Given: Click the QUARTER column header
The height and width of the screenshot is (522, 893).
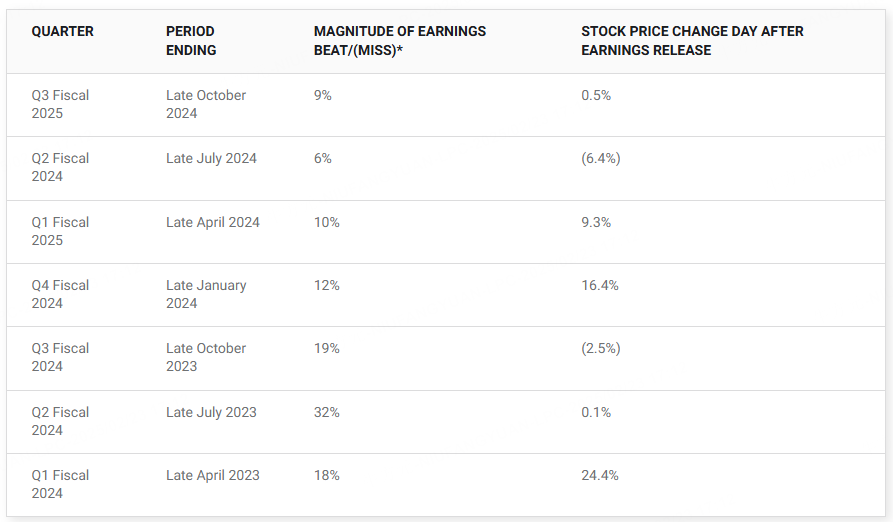Looking at the screenshot, I should 62,31.
